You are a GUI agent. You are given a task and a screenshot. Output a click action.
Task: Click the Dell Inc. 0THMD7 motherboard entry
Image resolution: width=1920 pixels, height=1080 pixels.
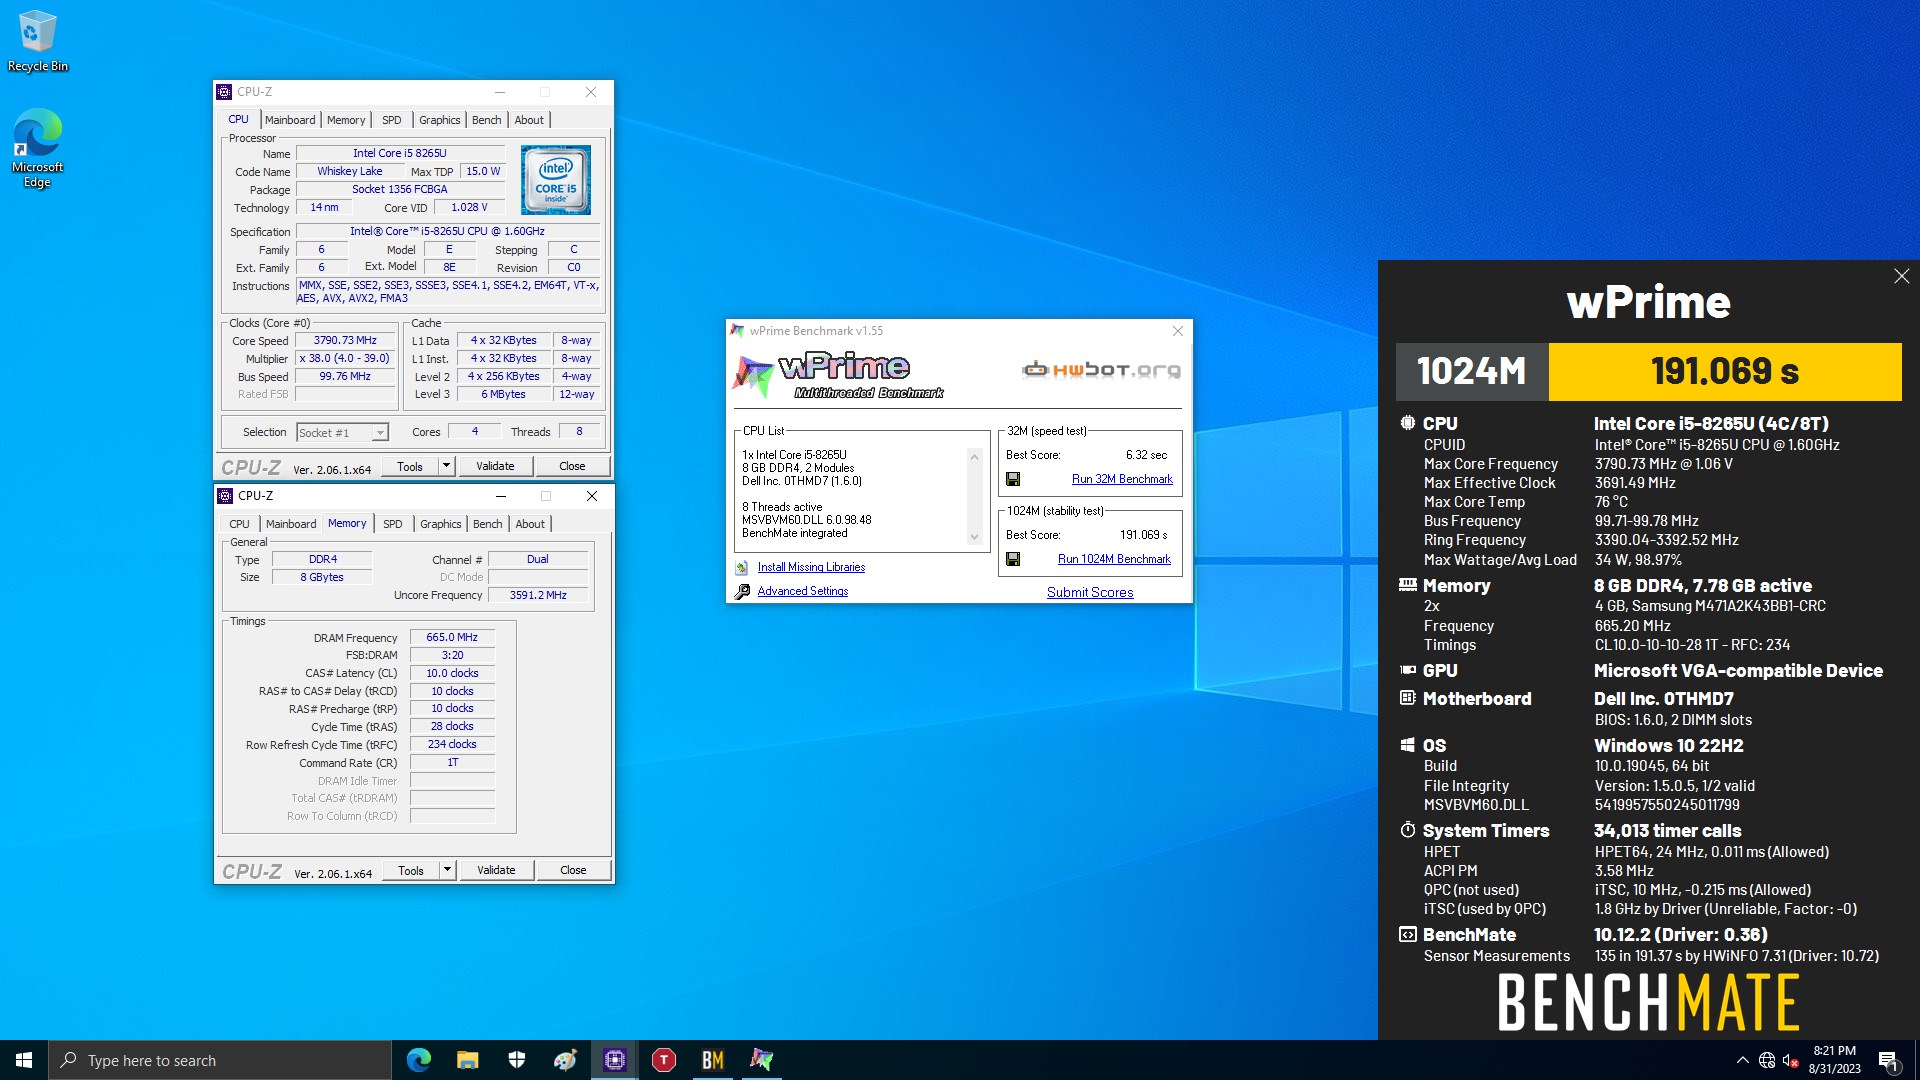click(1663, 699)
